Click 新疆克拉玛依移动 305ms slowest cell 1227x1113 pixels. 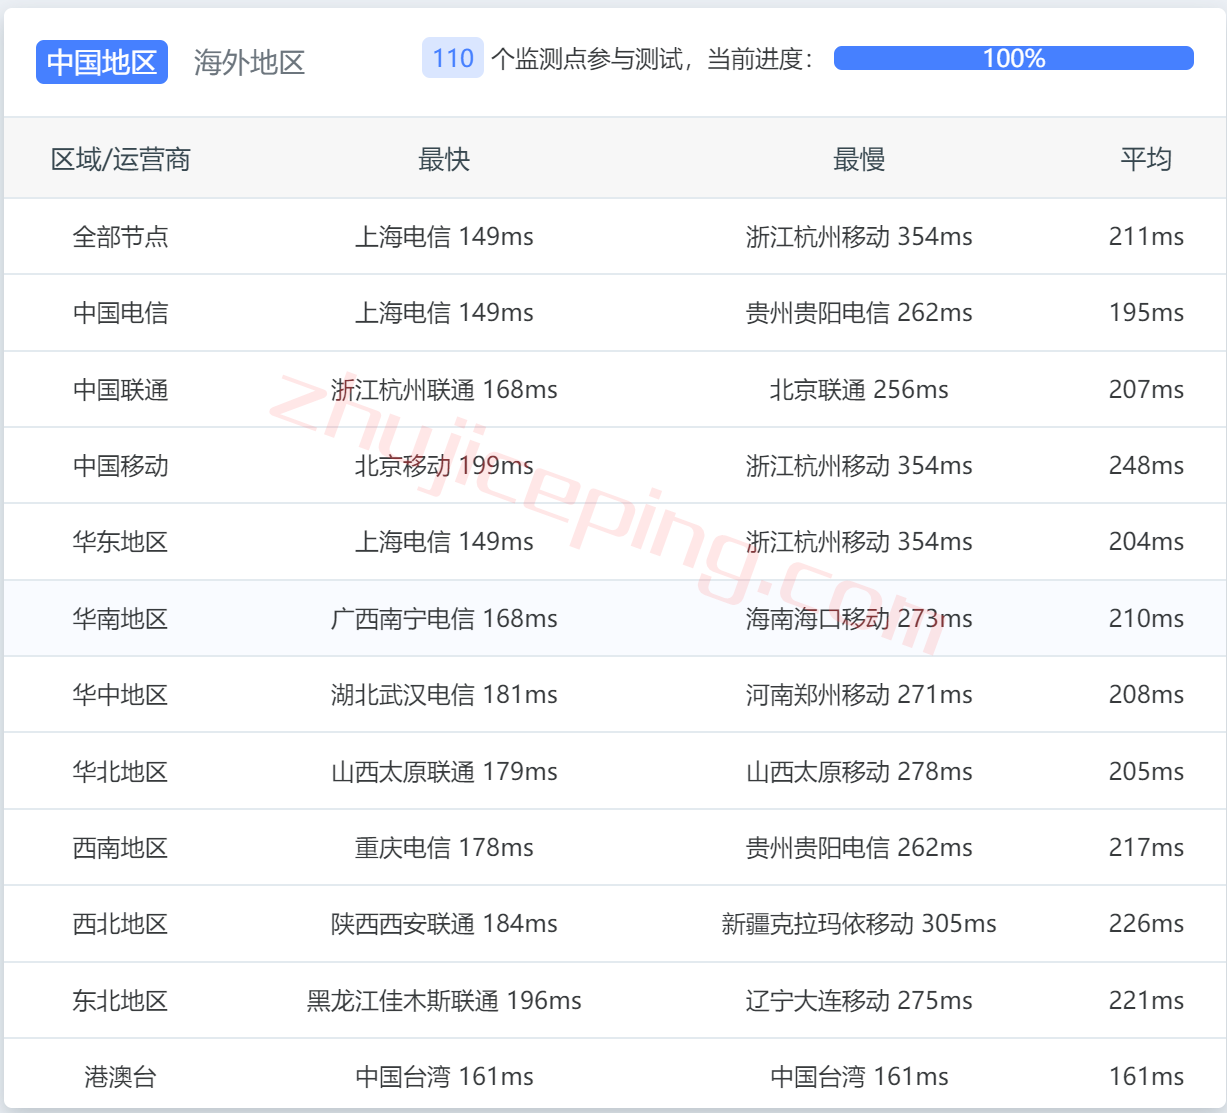coord(859,924)
